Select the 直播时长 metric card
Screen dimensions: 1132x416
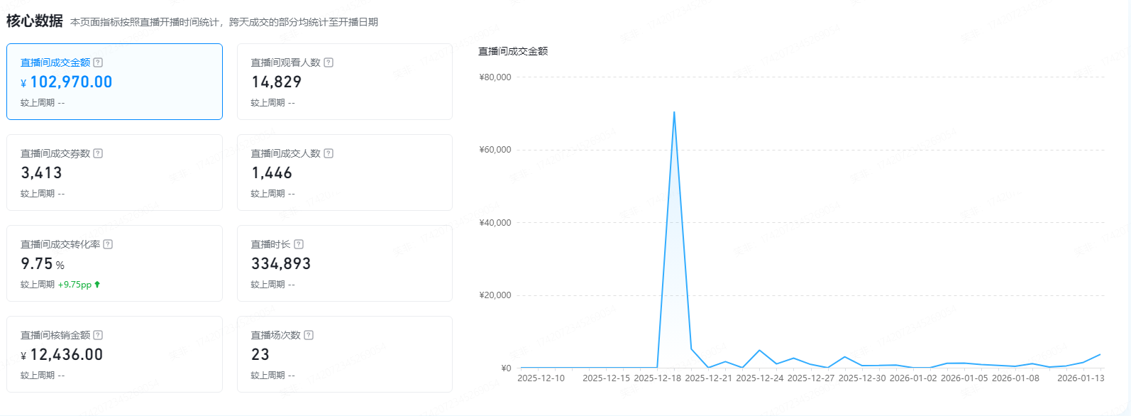pyautogui.click(x=344, y=264)
